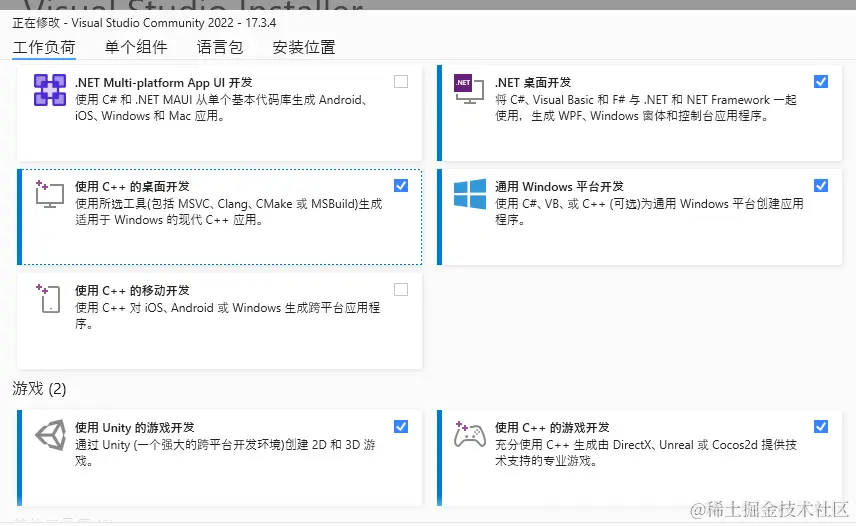The width and height of the screenshot is (856, 526).
Task: Click the DirectX, Unreal, Cocos2d description text
Action: tap(646, 453)
